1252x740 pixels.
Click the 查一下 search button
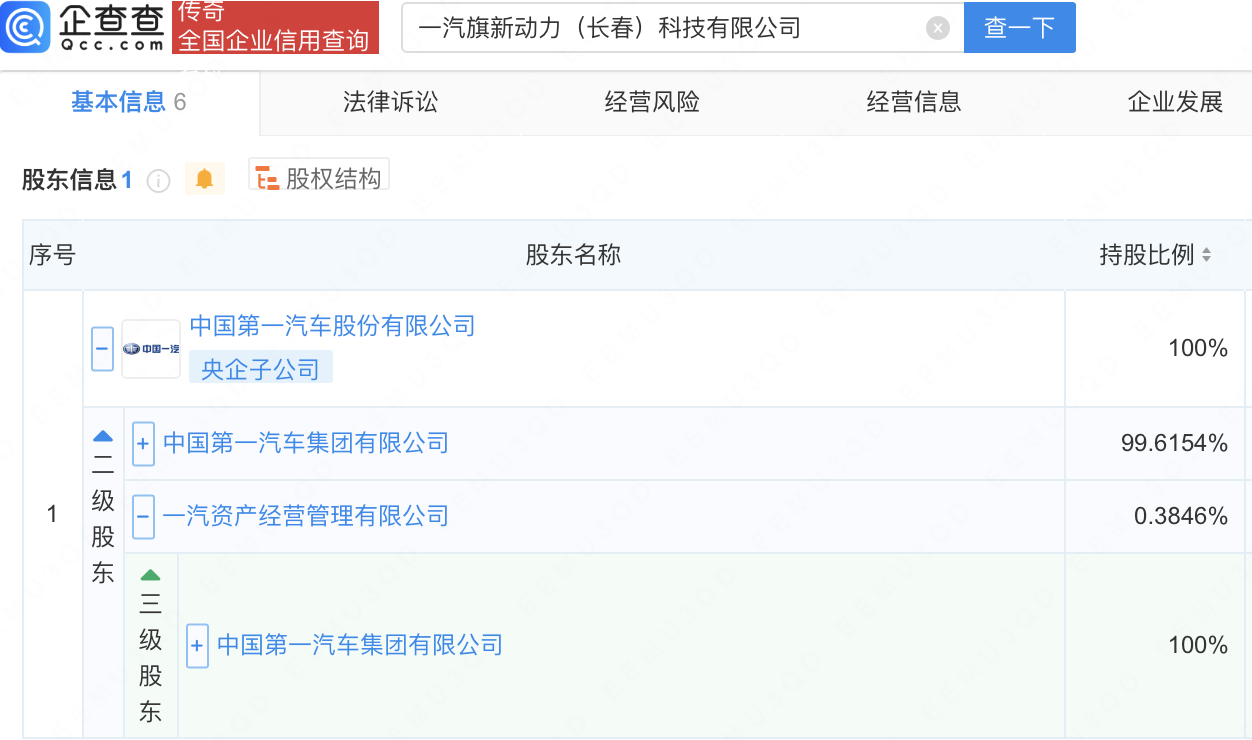click(1019, 27)
